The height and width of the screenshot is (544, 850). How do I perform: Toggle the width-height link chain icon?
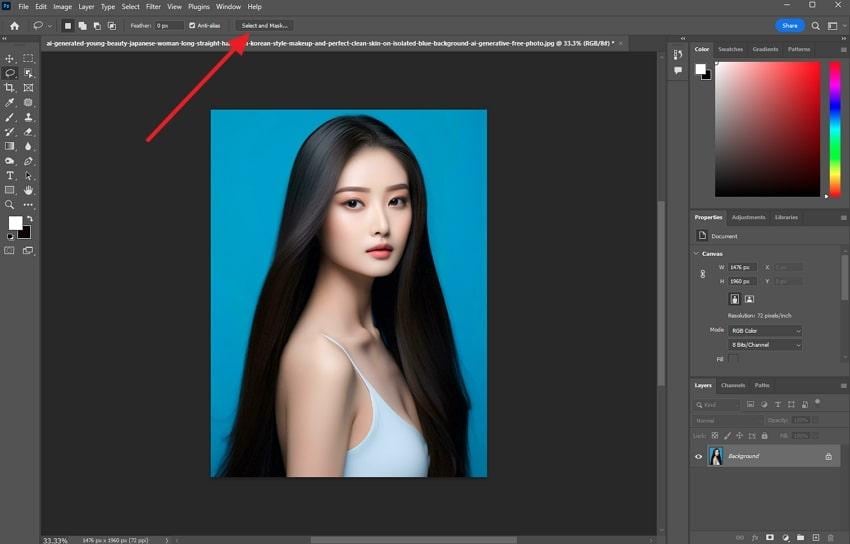tap(703, 274)
